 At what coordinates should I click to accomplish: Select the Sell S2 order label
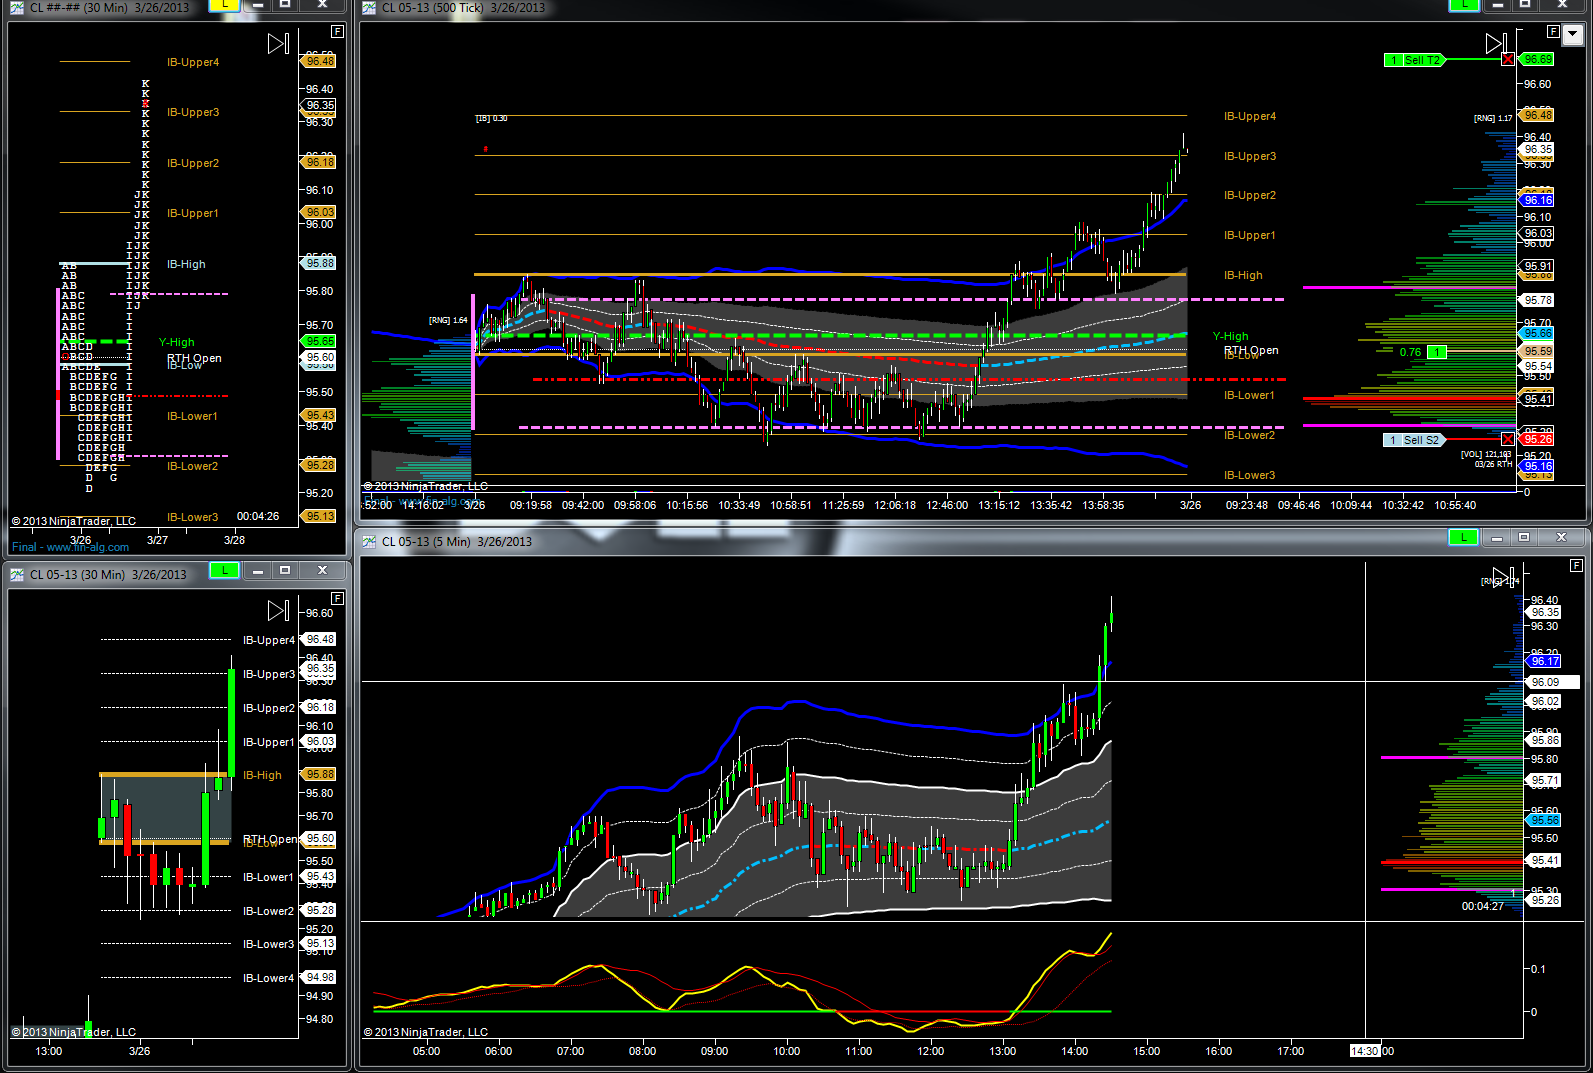pyautogui.click(x=1414, y=440)
